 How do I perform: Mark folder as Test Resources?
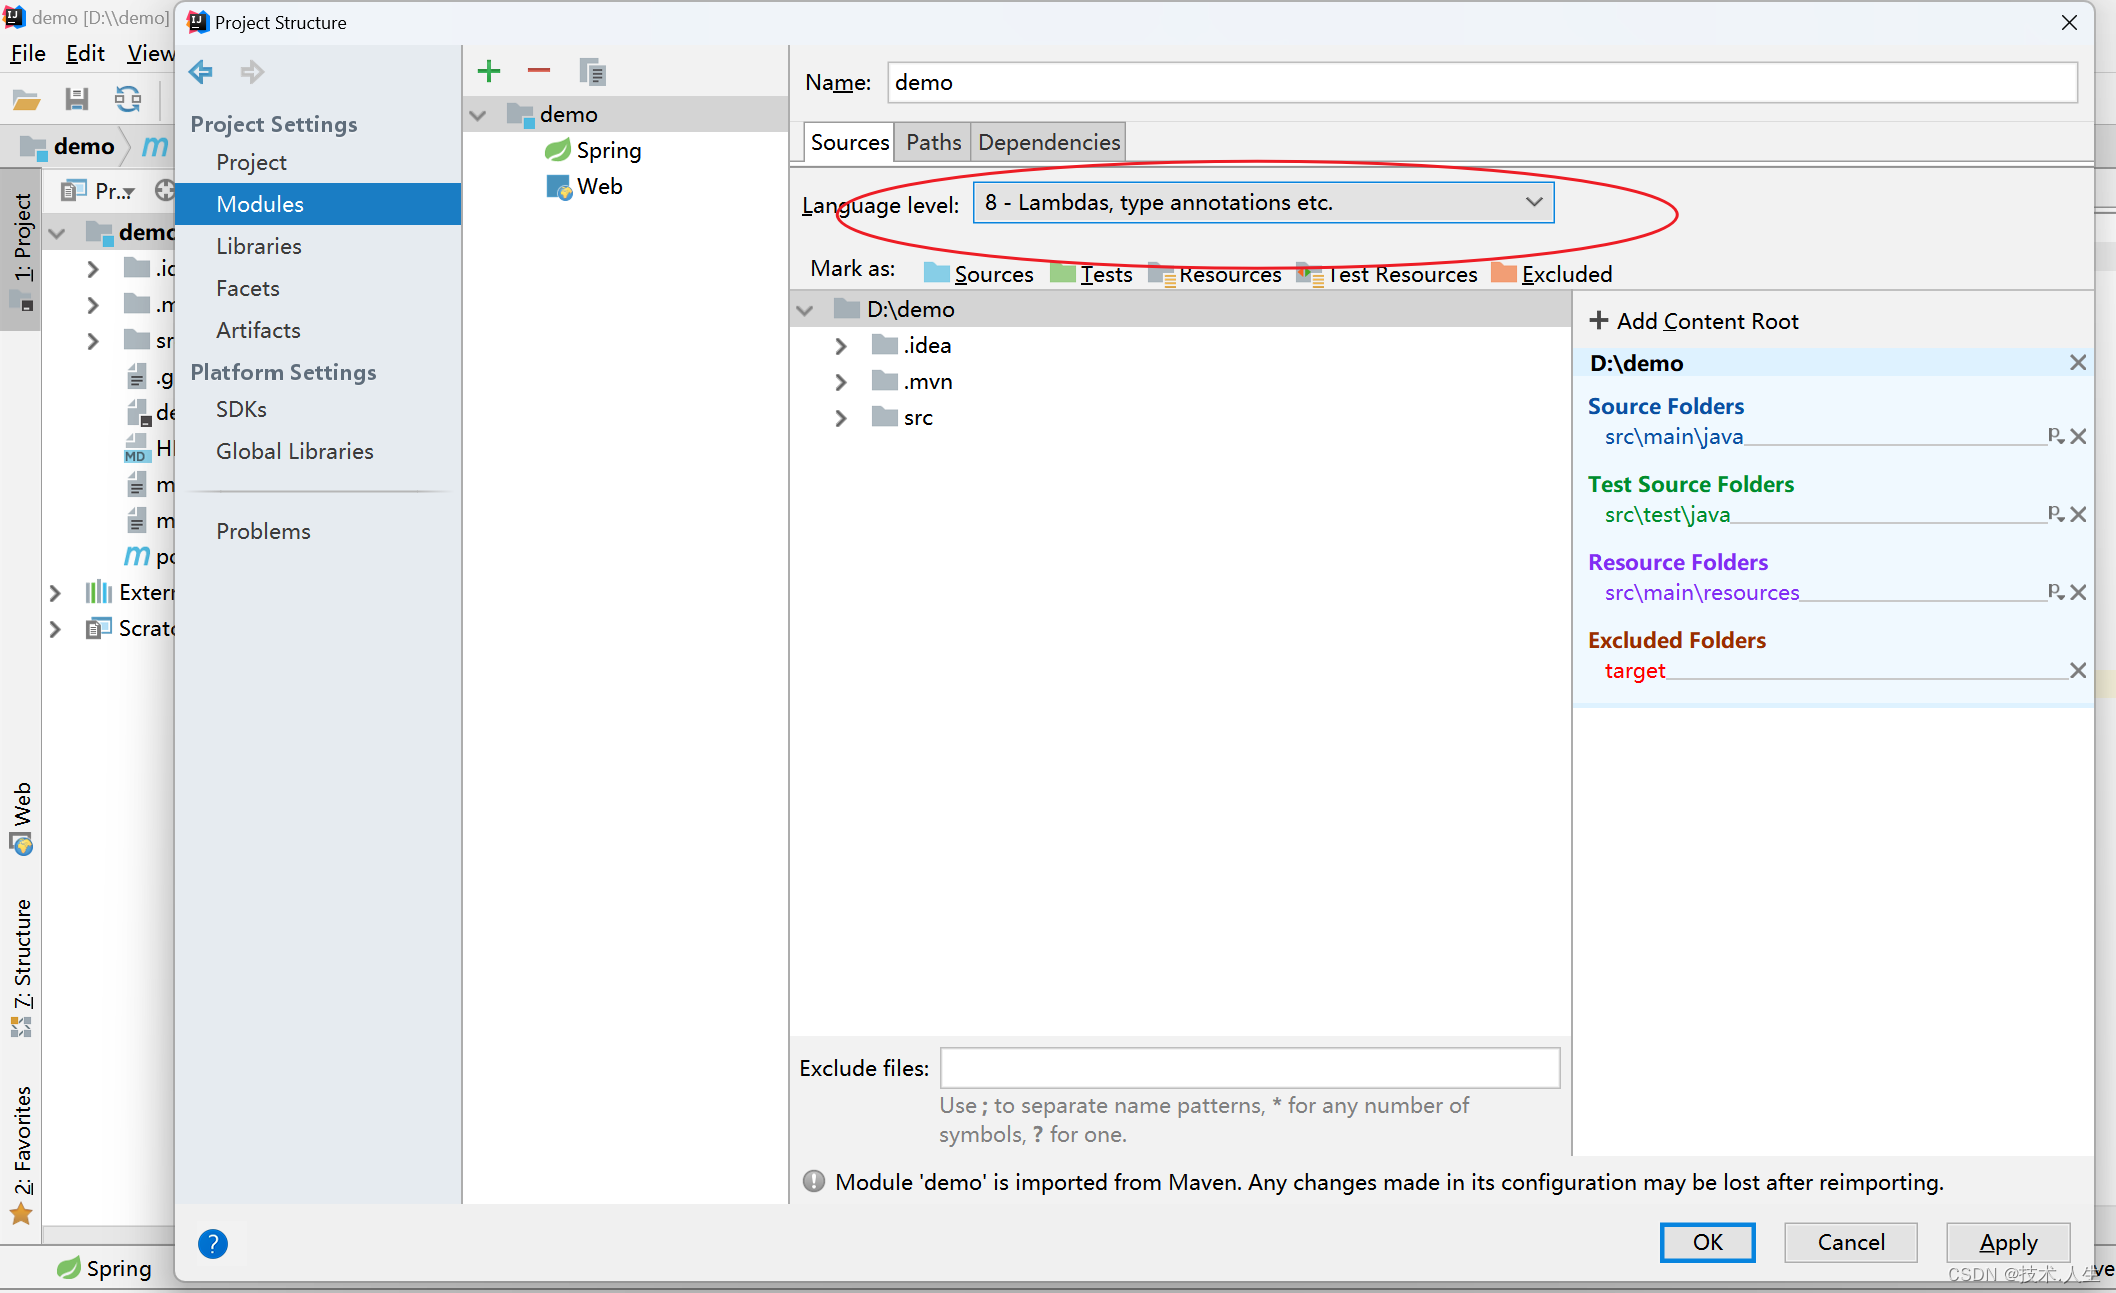coord(1387,273)
